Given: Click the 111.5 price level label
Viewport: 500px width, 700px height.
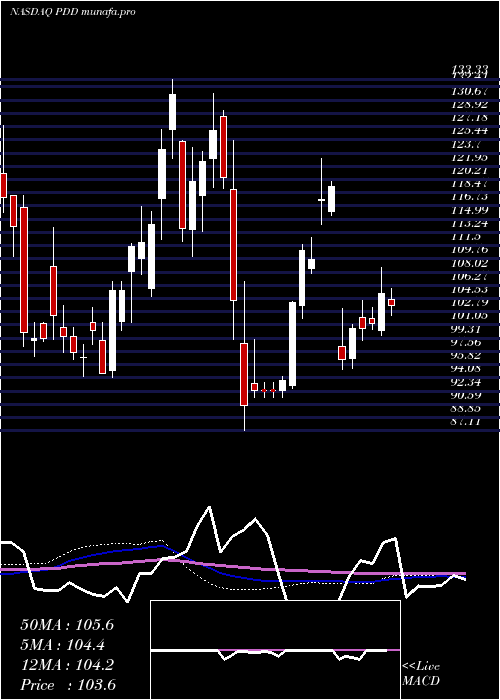Looking at the screenshot, I should pyautogui.click(x=467, y=236).
